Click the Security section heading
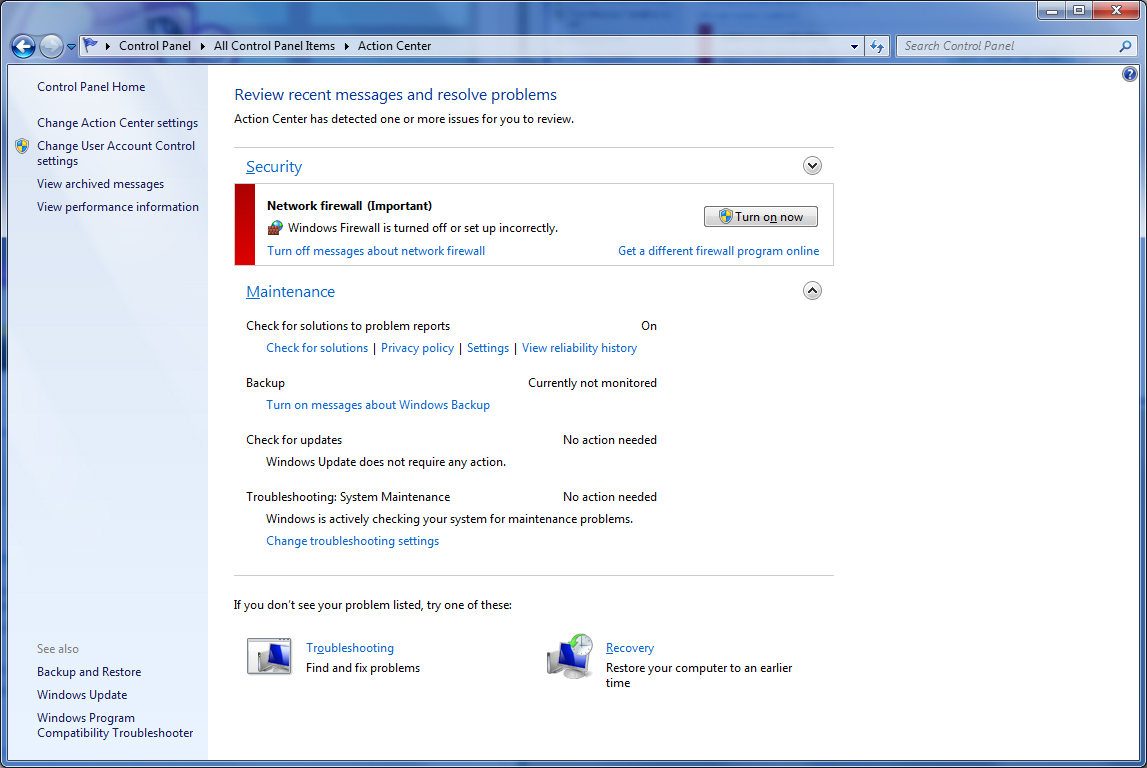 coord(274,167)
